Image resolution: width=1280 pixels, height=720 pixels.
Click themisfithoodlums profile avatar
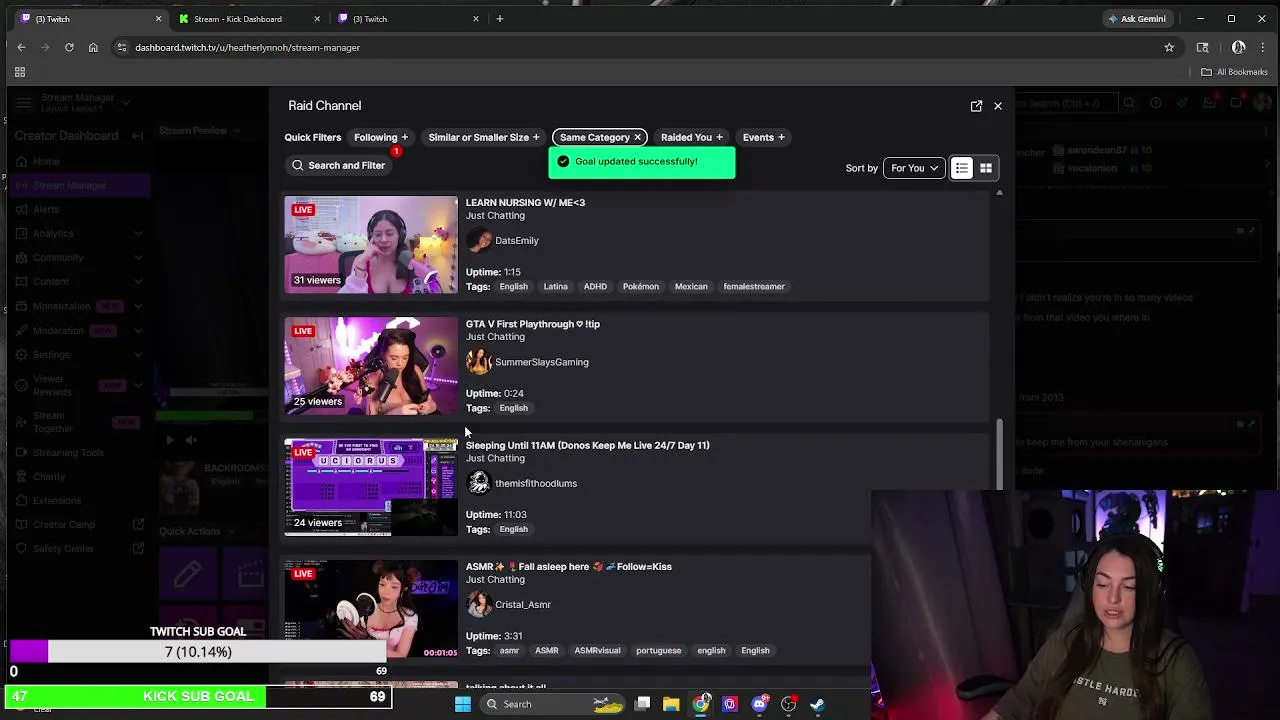tap(479, 483)
